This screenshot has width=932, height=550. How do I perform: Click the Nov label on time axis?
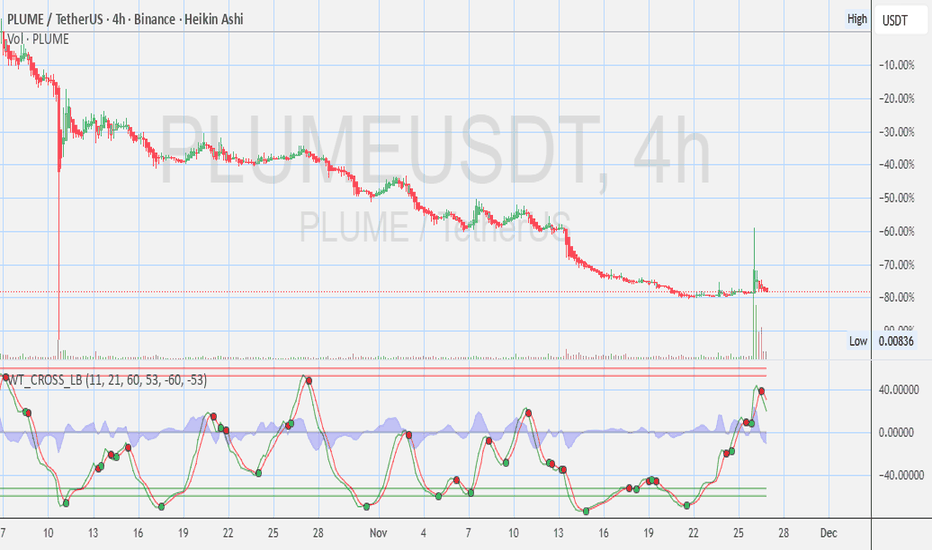[x=378, y=533]
